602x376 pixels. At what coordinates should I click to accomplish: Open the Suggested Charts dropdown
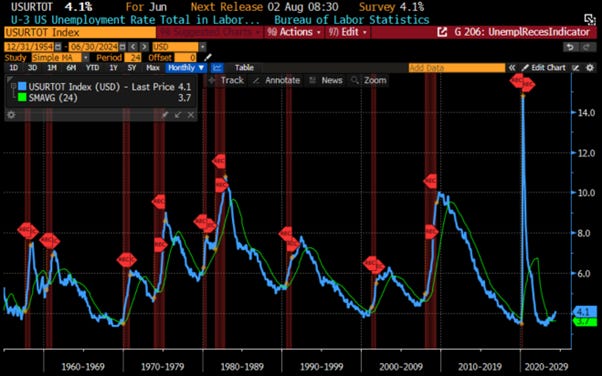210,32
